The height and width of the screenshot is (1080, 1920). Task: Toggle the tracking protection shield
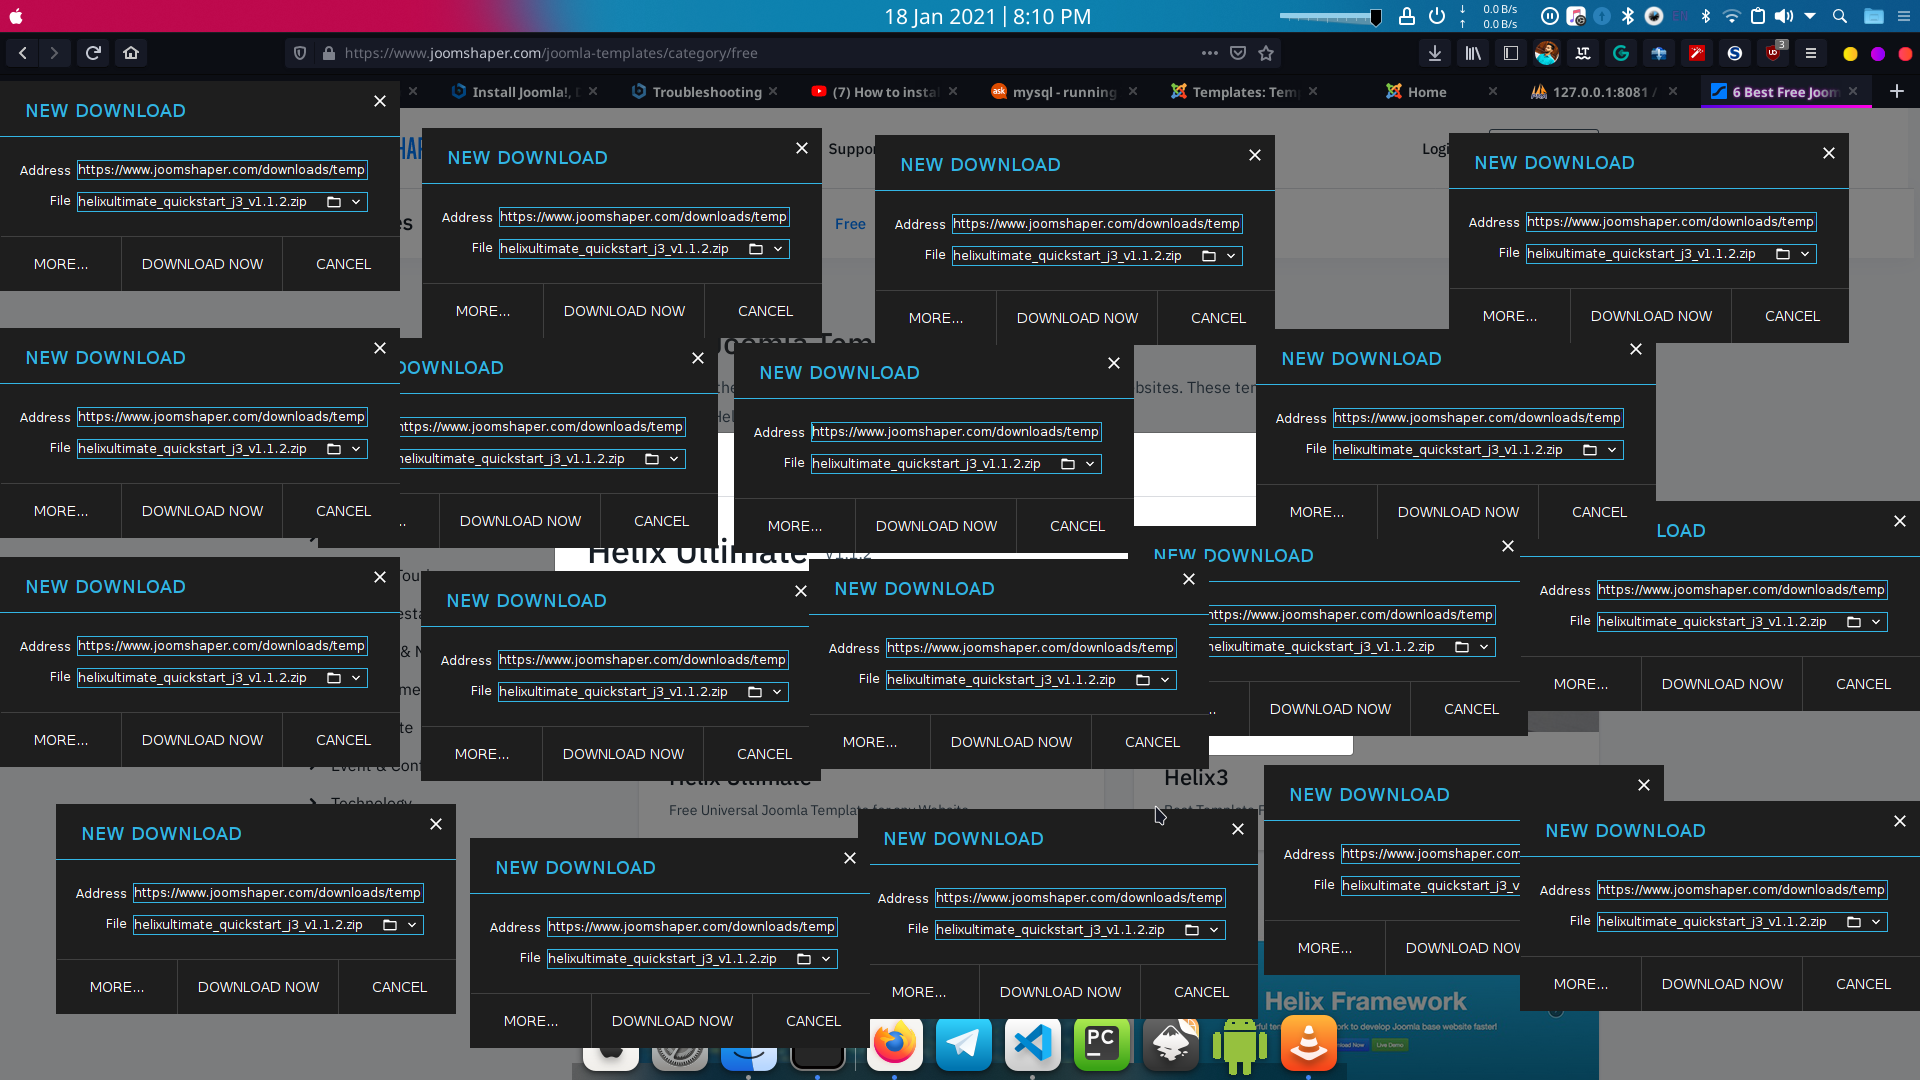click(x=300, y=53)
